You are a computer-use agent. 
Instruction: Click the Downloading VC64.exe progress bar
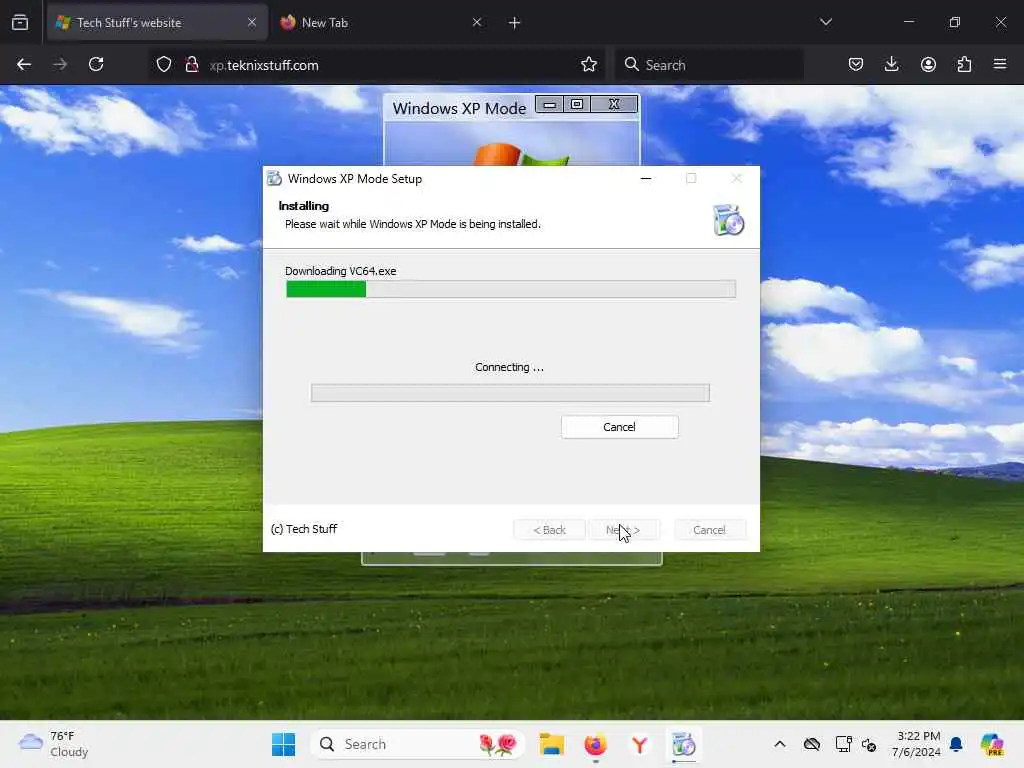tap(511, 289)
